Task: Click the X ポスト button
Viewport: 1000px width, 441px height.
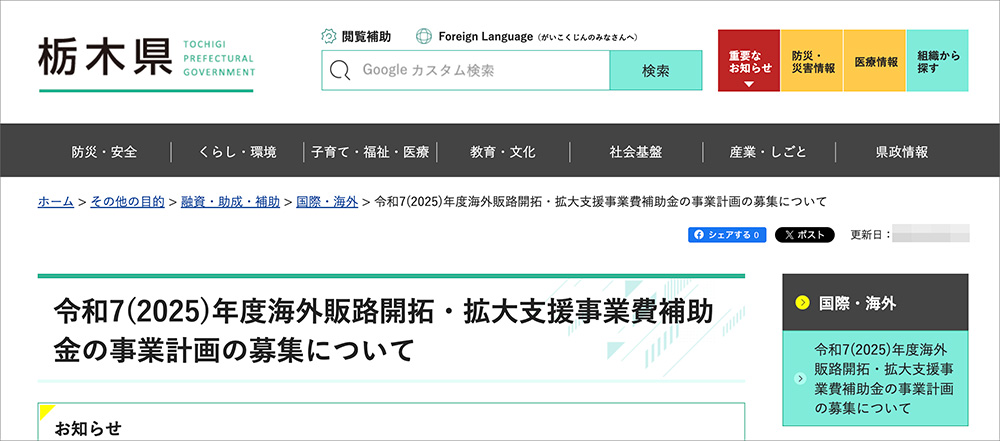Action: 805,234
